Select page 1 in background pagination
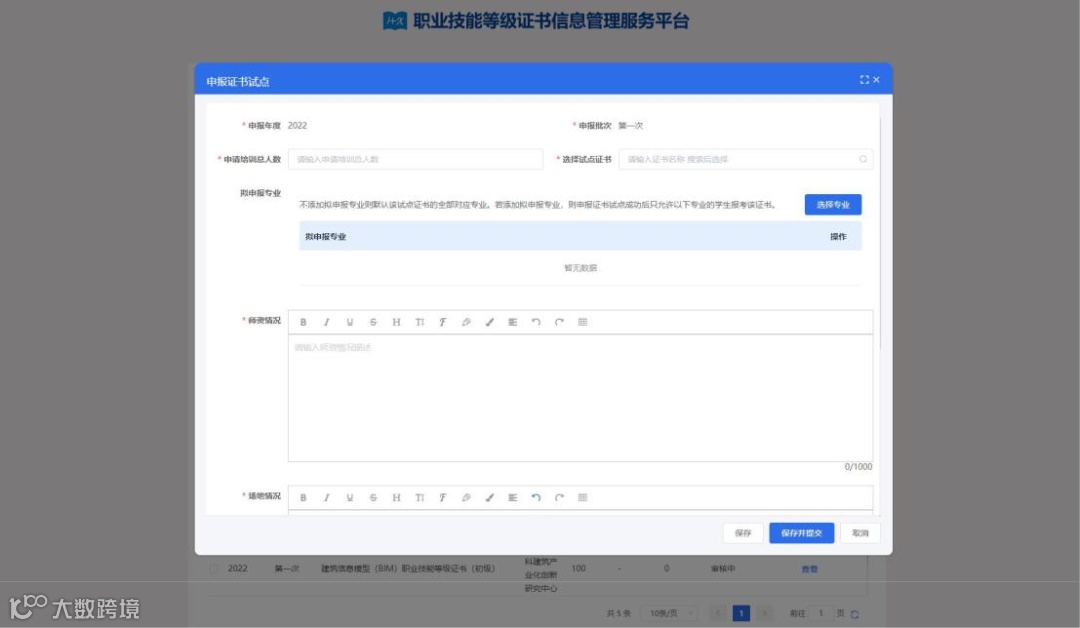Viewport: 1080px width, 628px height. [x=741, y=613]
